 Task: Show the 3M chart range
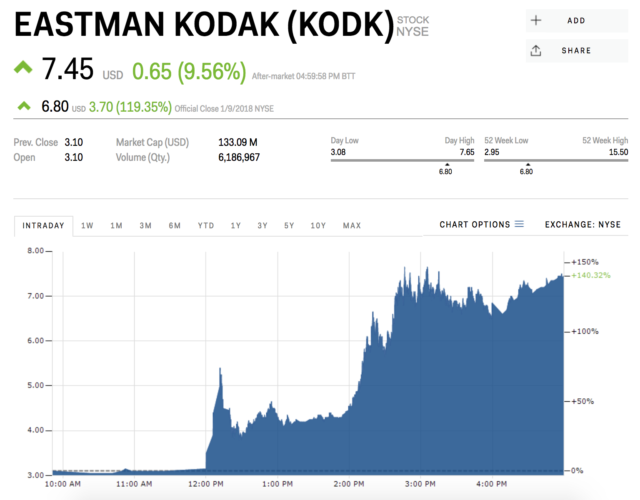tap(146, 226)
